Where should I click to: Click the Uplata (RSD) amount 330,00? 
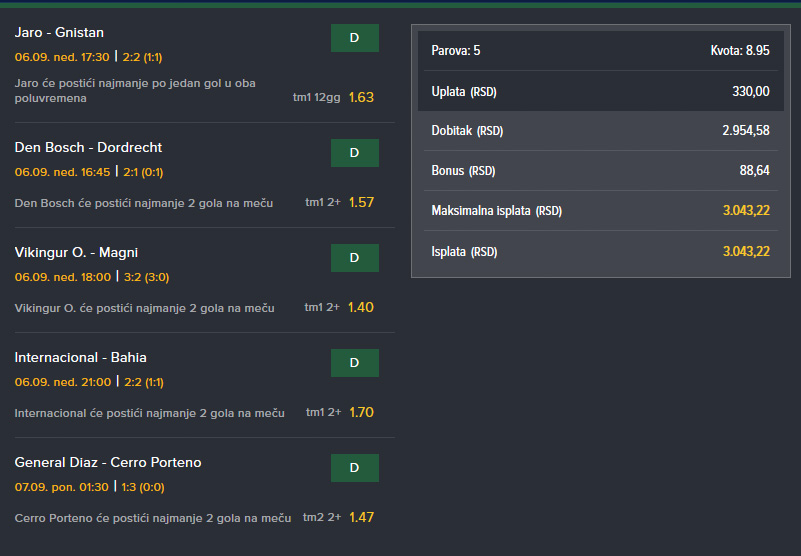(x=750, y=91)
